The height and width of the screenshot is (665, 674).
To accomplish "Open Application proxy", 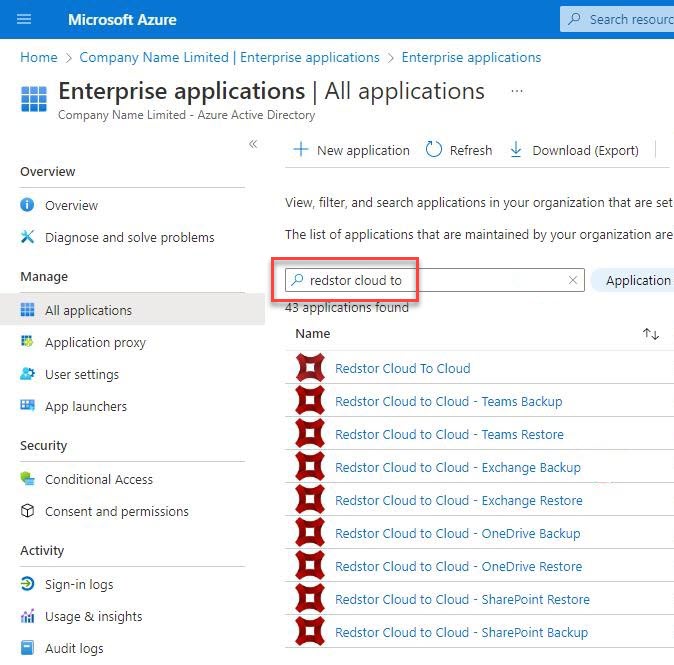I will [x=95, y=343].
